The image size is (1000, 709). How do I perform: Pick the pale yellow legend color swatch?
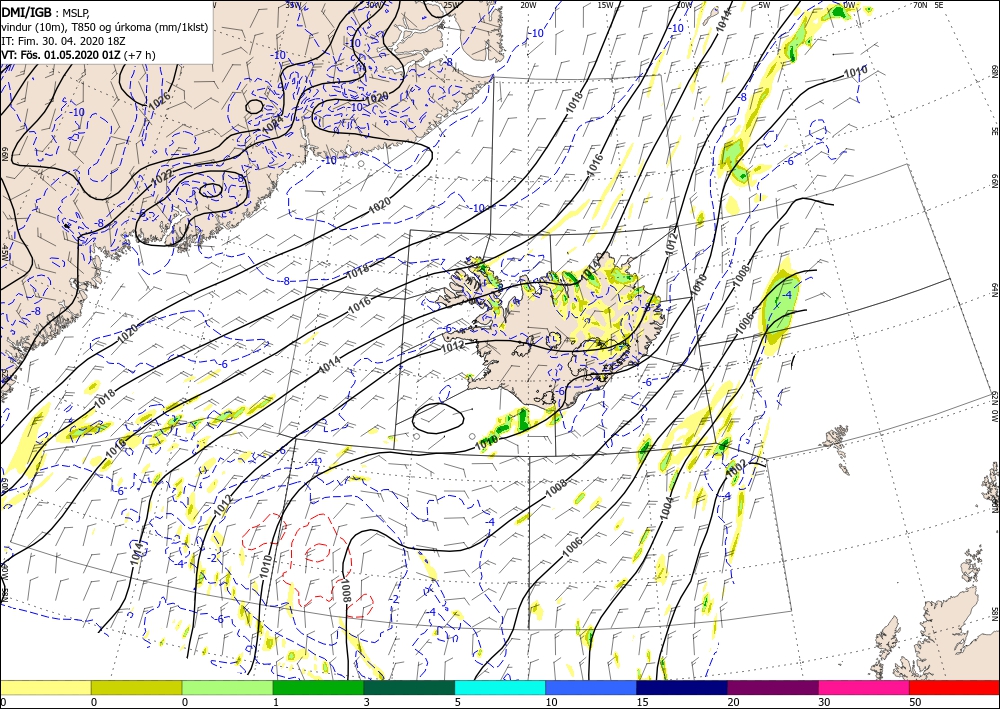pos(45,687)
